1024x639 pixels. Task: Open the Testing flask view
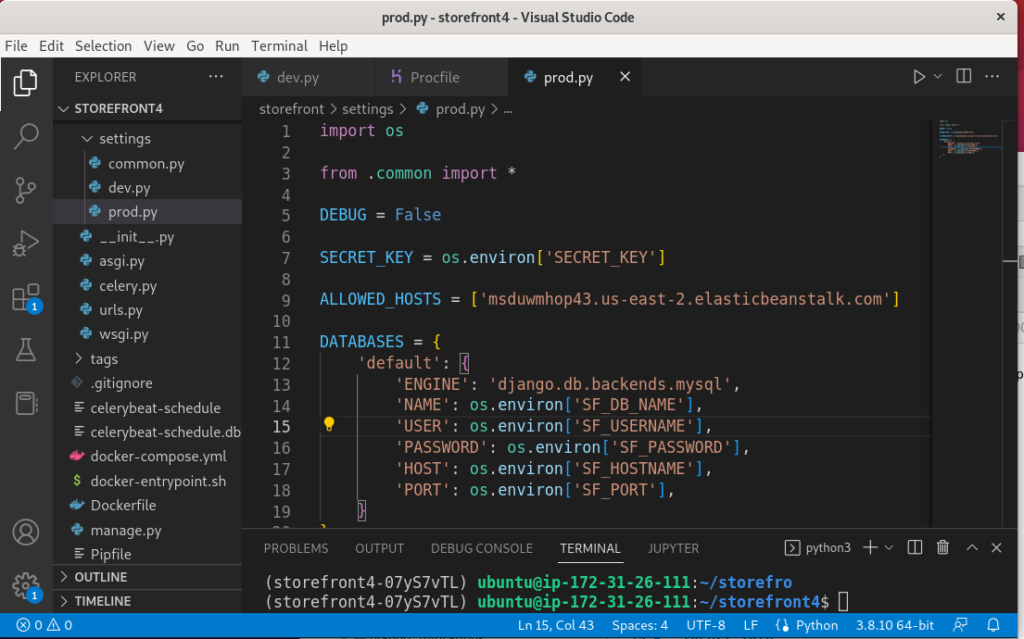pyautogui.click(x=25, y=350)
